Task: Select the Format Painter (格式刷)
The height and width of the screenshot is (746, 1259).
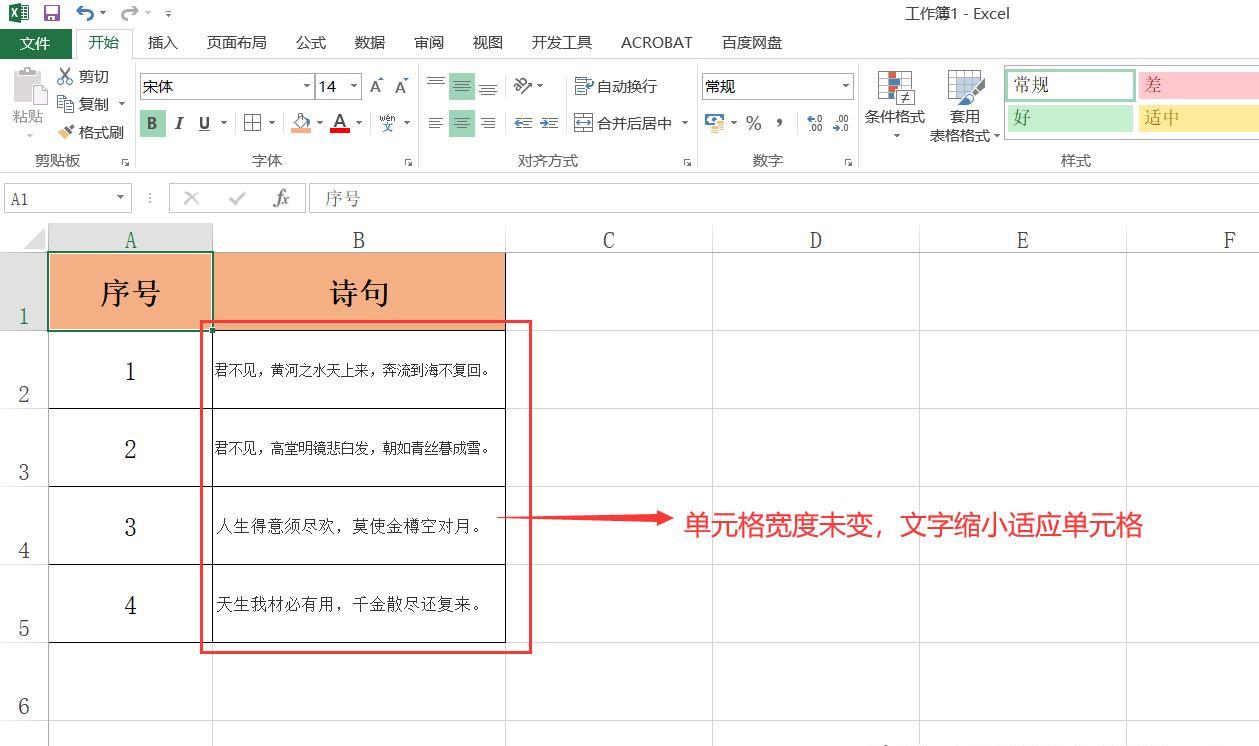Action: tap(91, 132)
